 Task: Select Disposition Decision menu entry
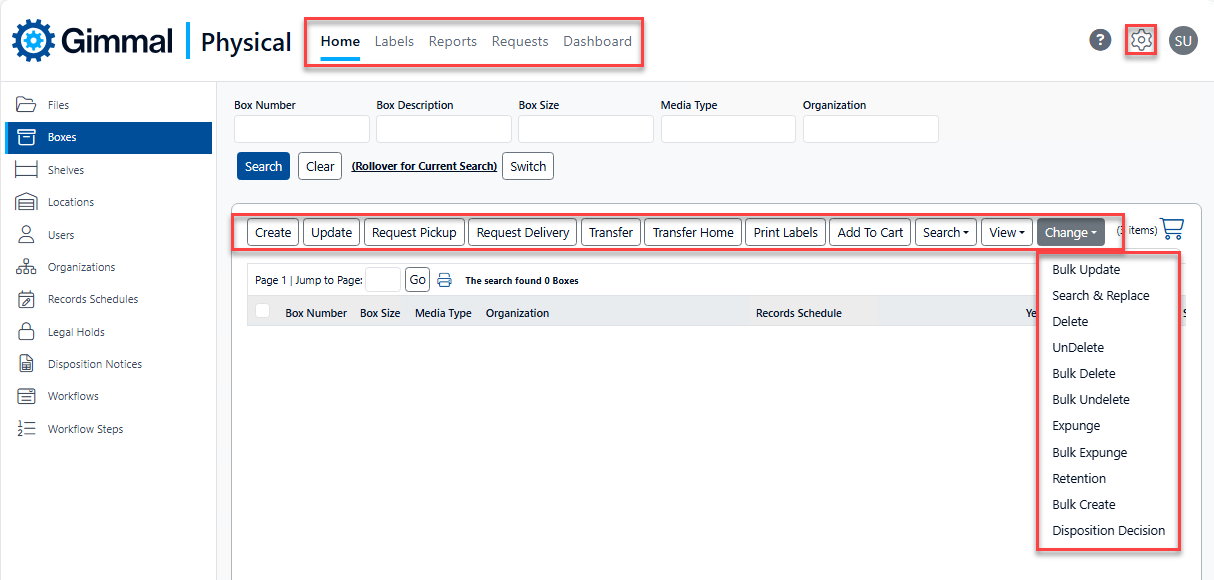(1108, 530)
